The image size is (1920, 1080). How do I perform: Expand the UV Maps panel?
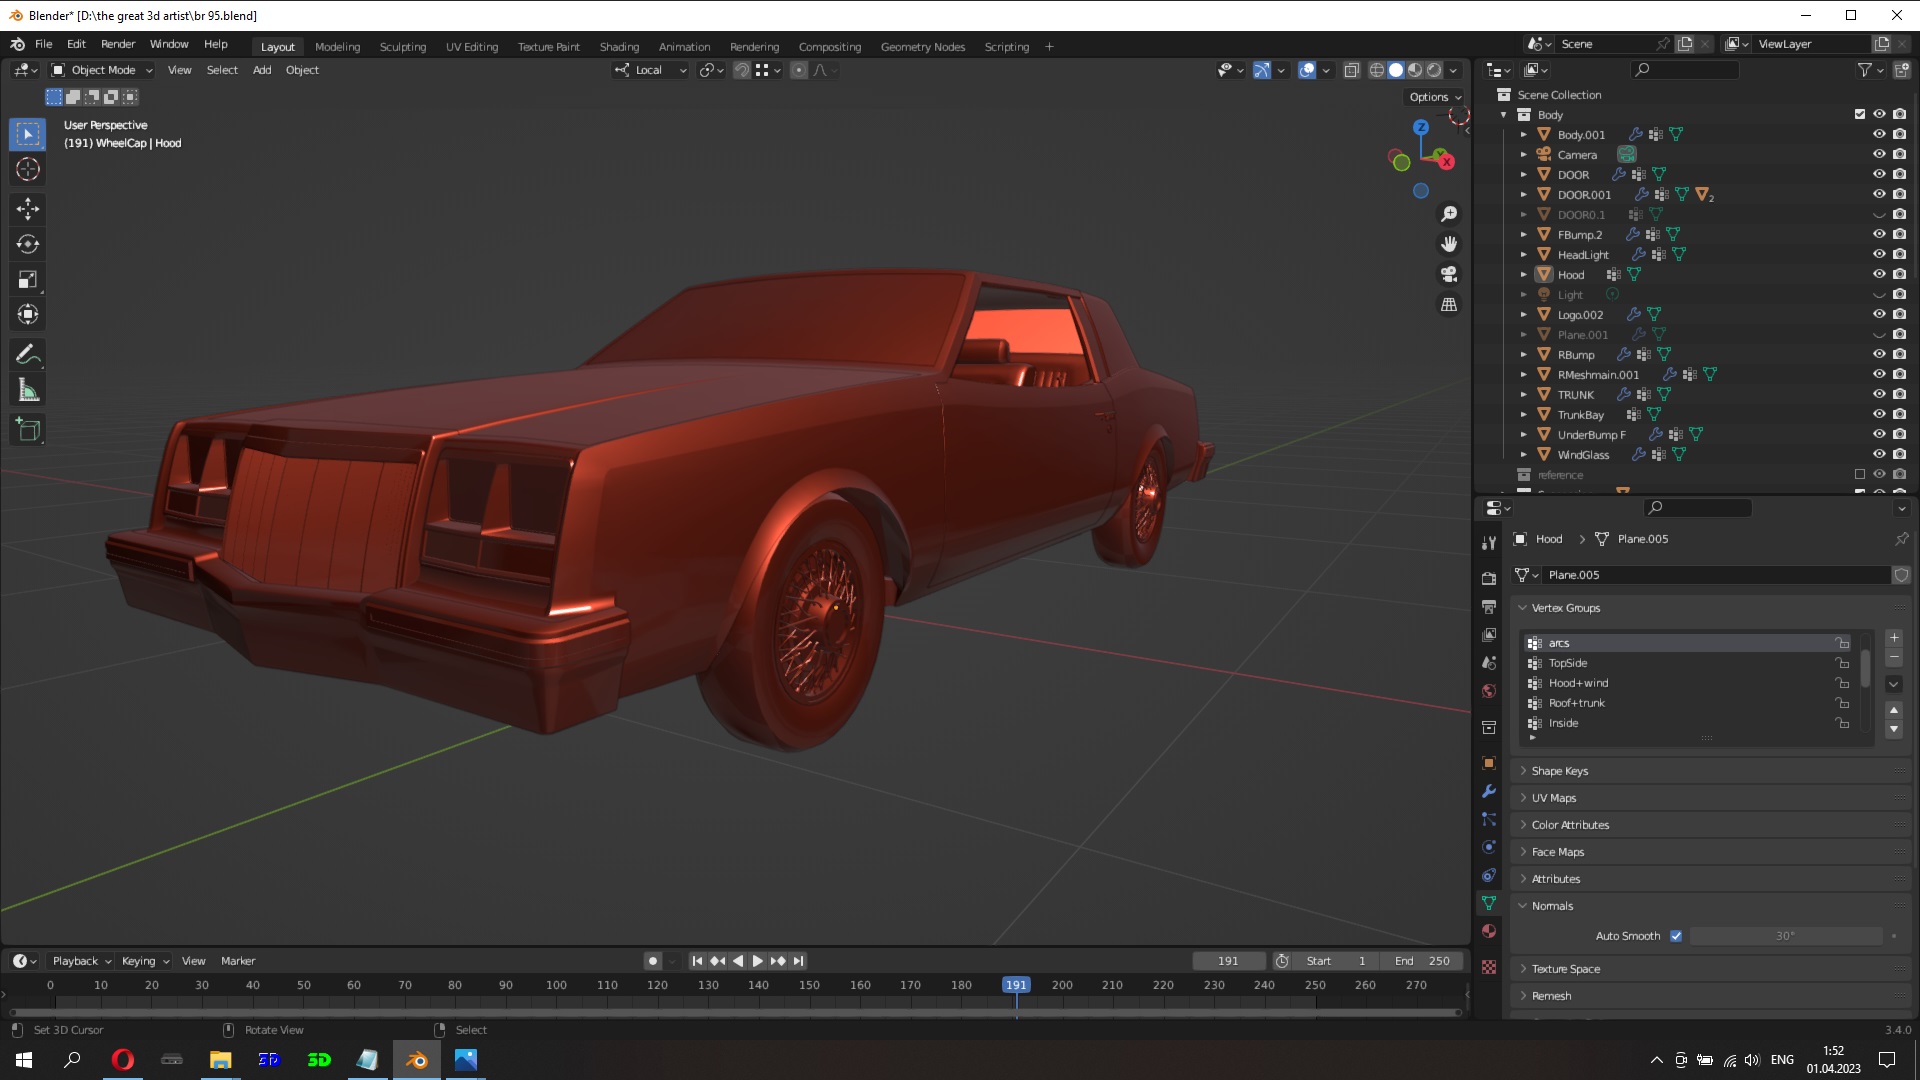(1553, 798)
